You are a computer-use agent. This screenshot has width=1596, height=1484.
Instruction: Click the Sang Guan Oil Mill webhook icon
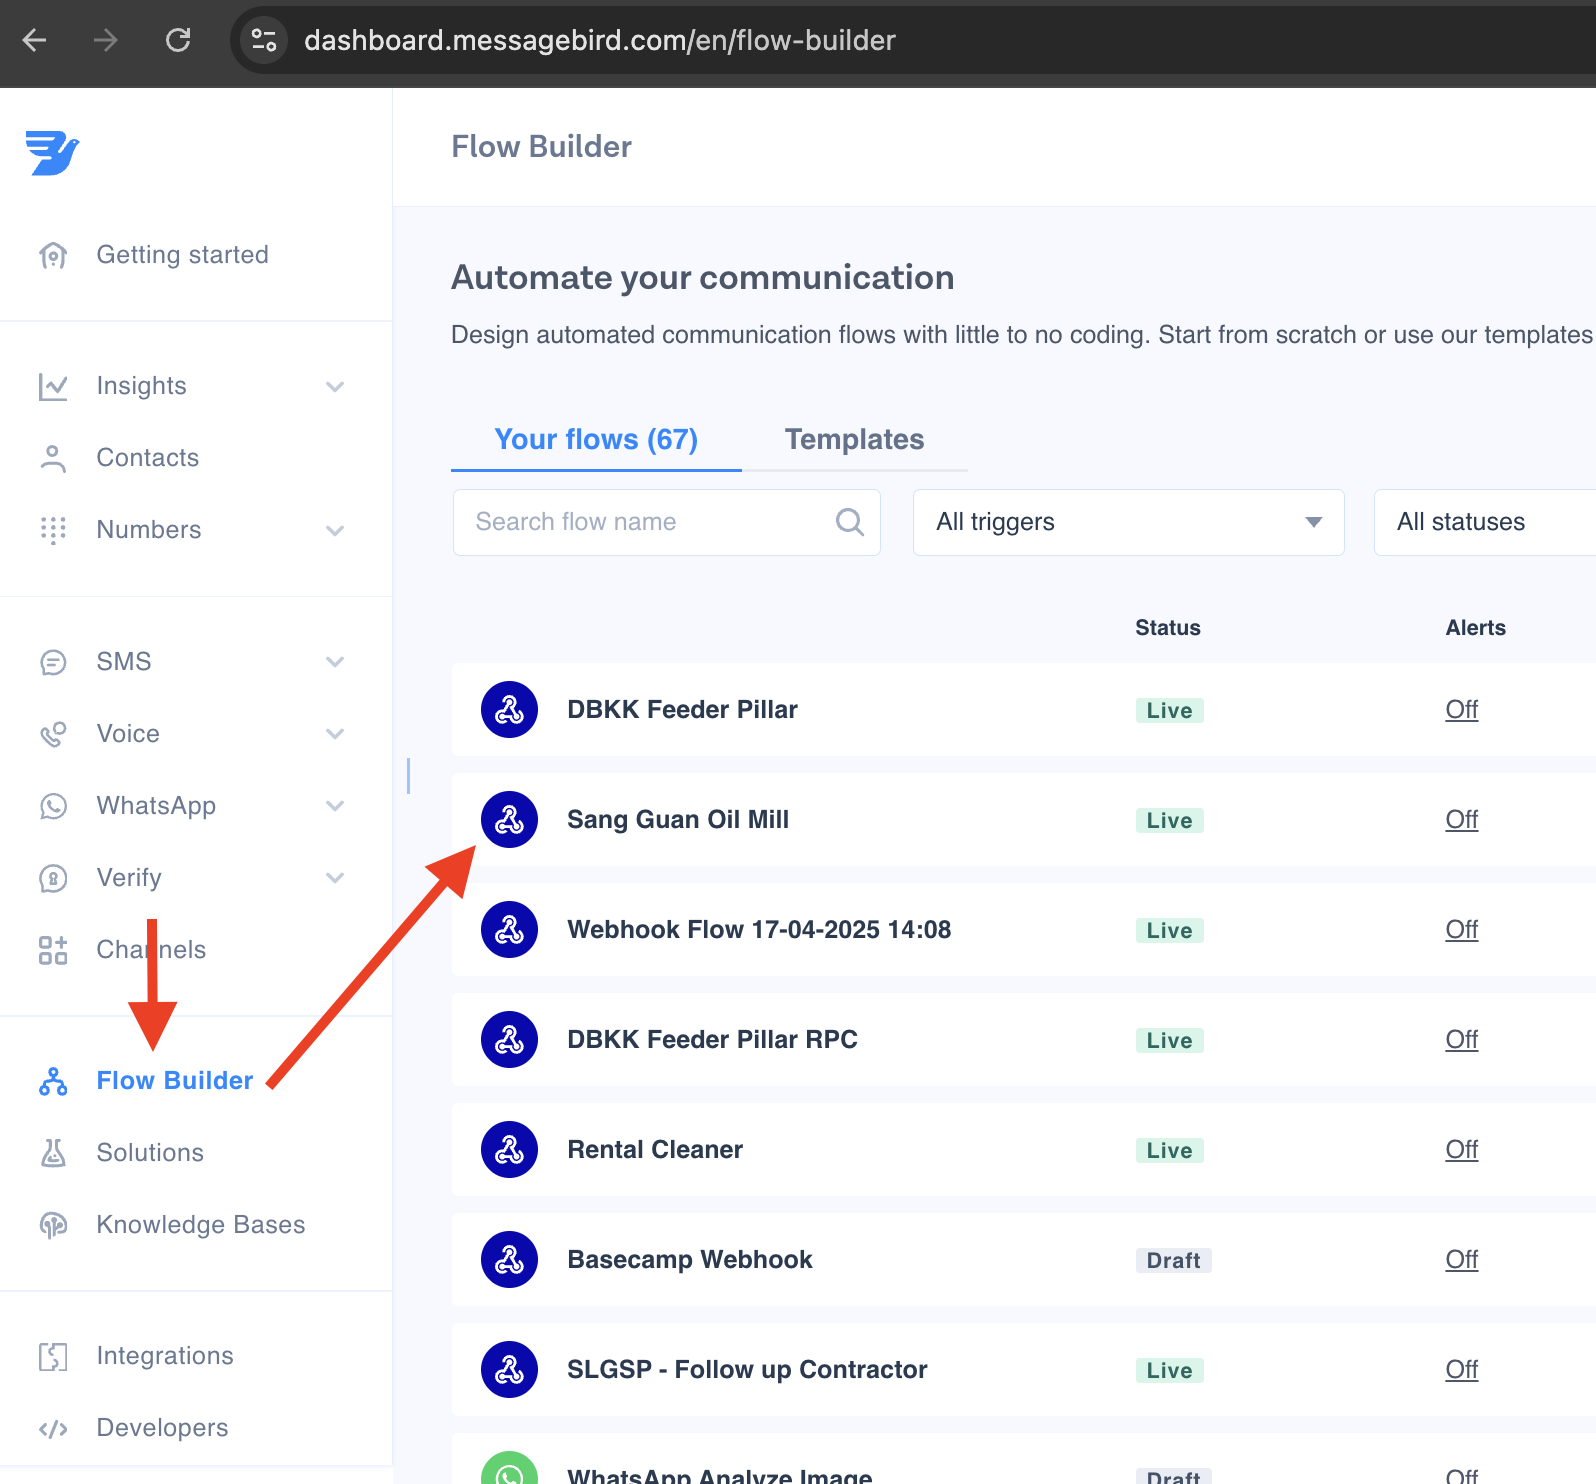[509, 820]
